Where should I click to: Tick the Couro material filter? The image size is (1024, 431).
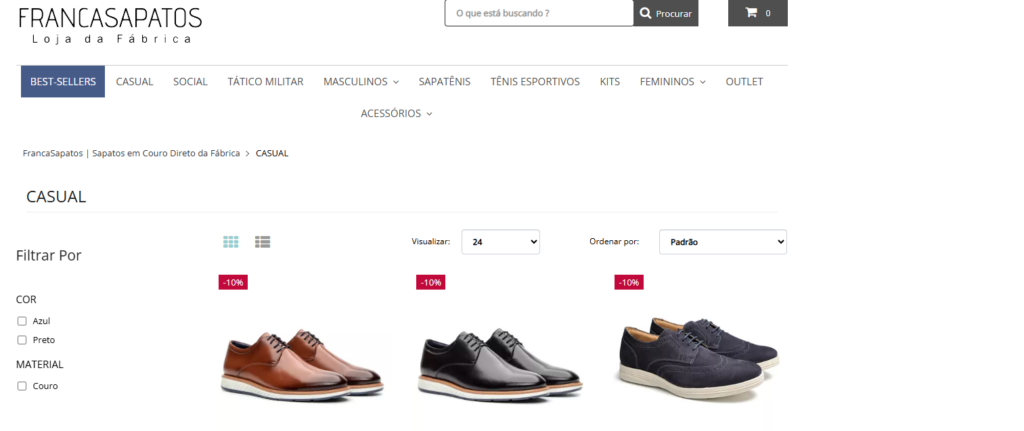[x=22, y=386]
